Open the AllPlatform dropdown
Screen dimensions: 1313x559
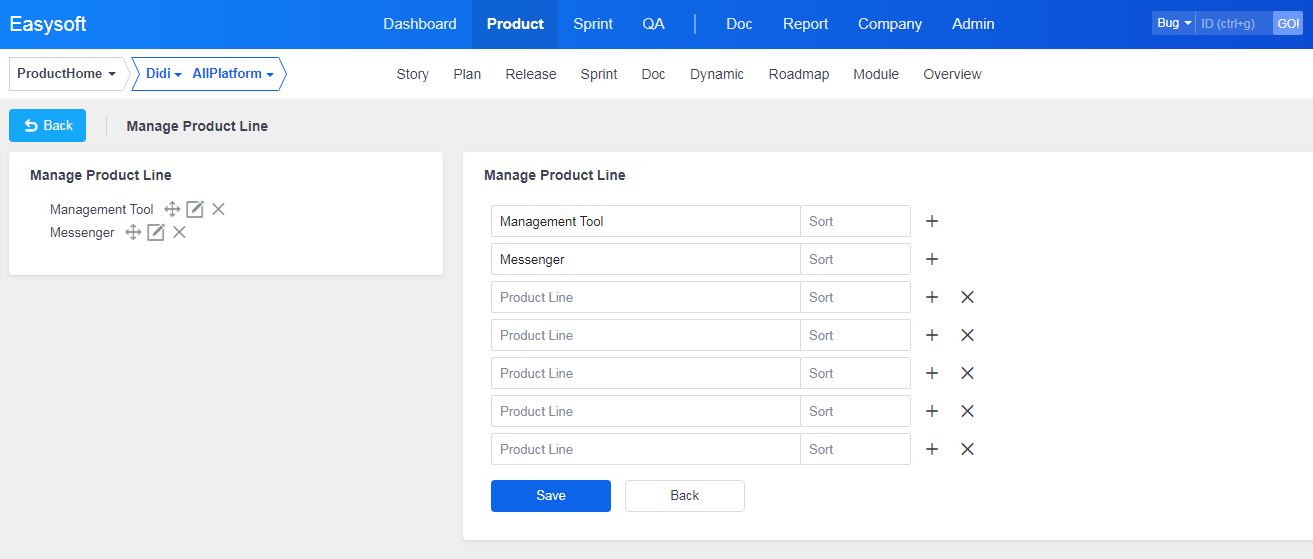click(x=233, y=74)
